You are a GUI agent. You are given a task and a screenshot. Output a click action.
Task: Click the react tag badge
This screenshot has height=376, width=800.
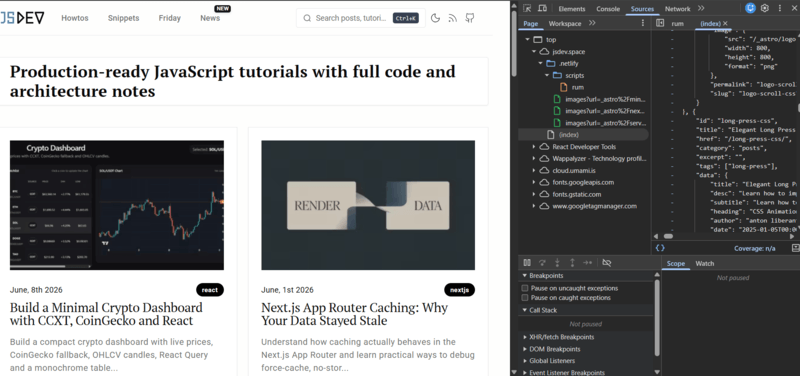pos(210,290)
